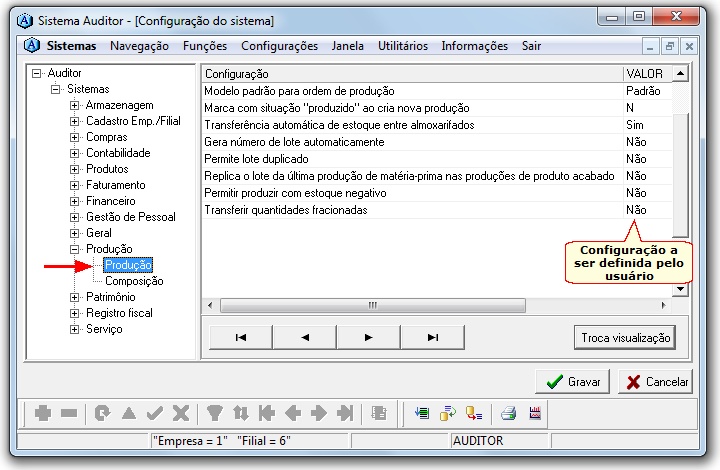720x470 pixels.
Task: Move to next record arrow button
Action: pos(368,337)
